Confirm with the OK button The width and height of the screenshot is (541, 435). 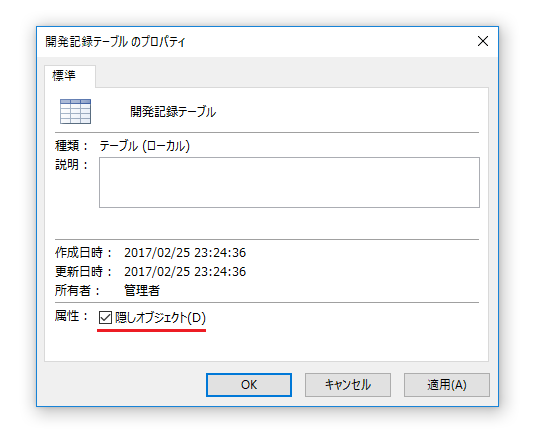(249, 385)
